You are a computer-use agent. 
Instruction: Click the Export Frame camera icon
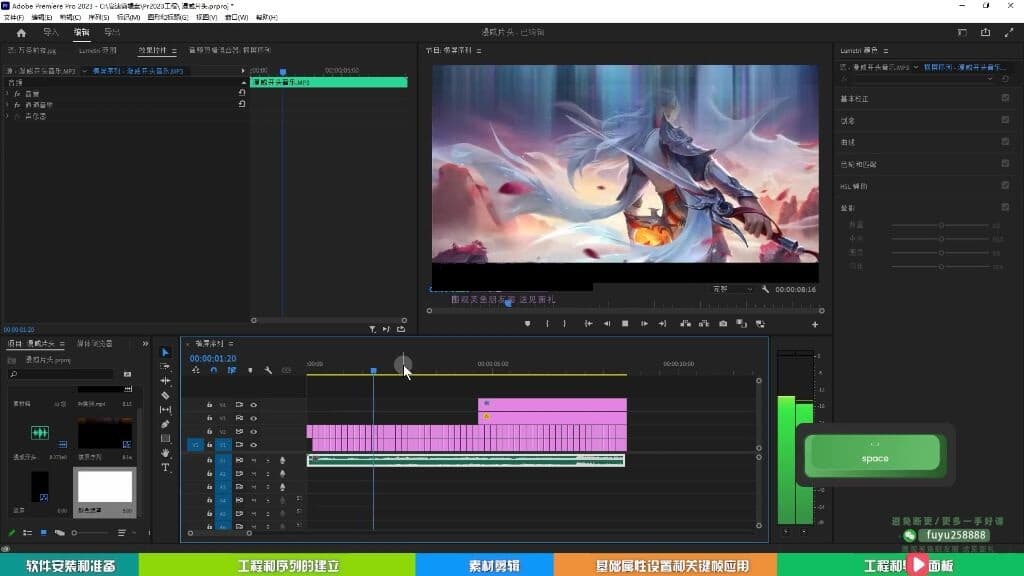(723, 324)
